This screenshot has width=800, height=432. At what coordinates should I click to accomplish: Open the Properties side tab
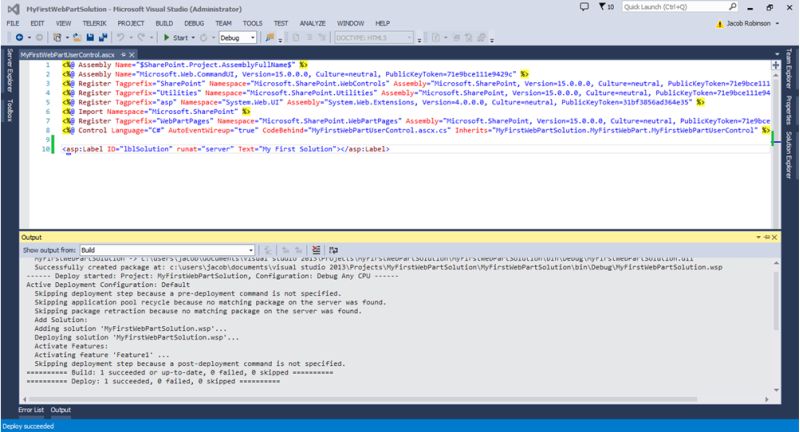coord(789,110)
